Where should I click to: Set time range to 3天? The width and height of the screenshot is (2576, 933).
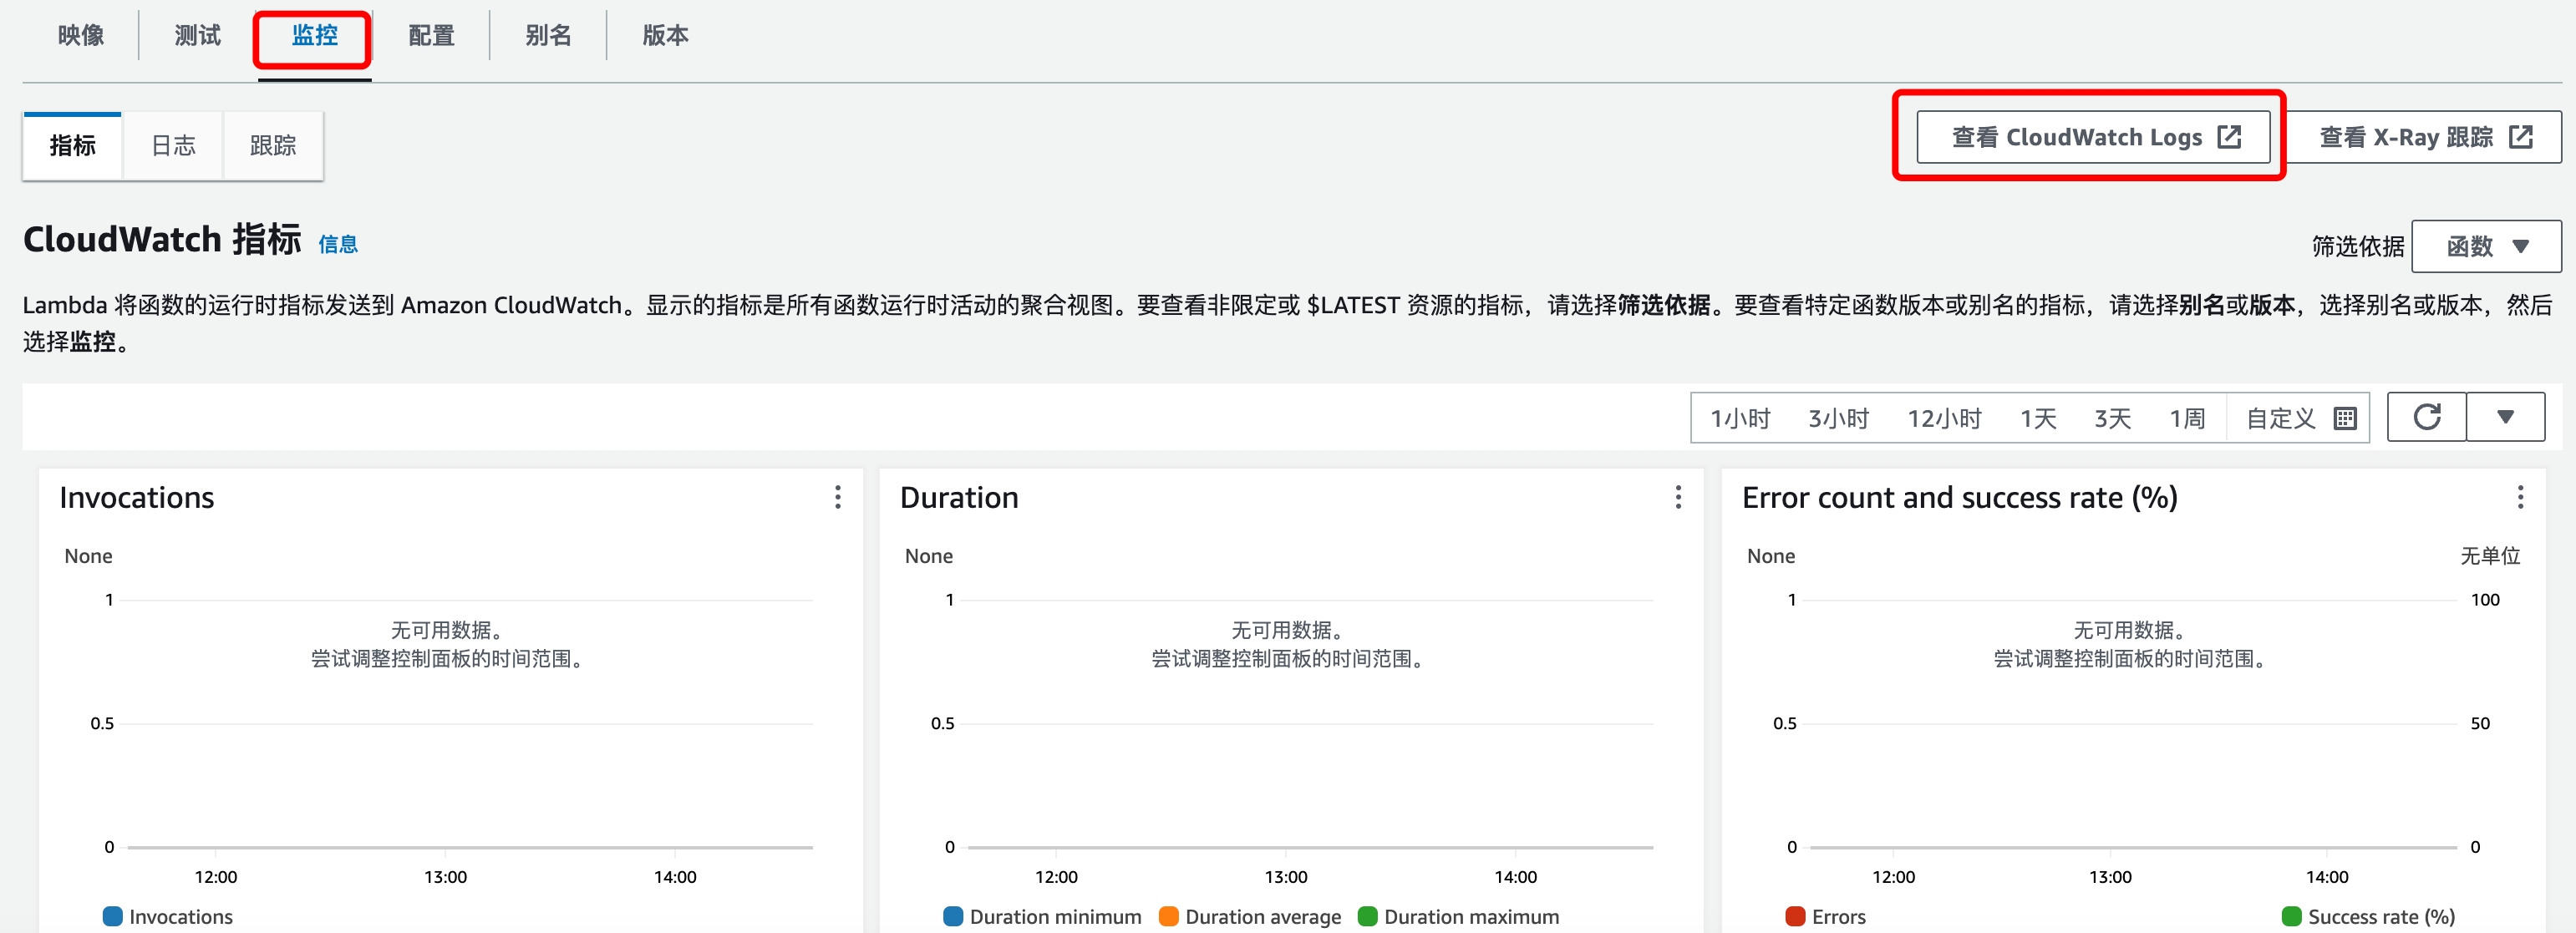pos(2112,418)
